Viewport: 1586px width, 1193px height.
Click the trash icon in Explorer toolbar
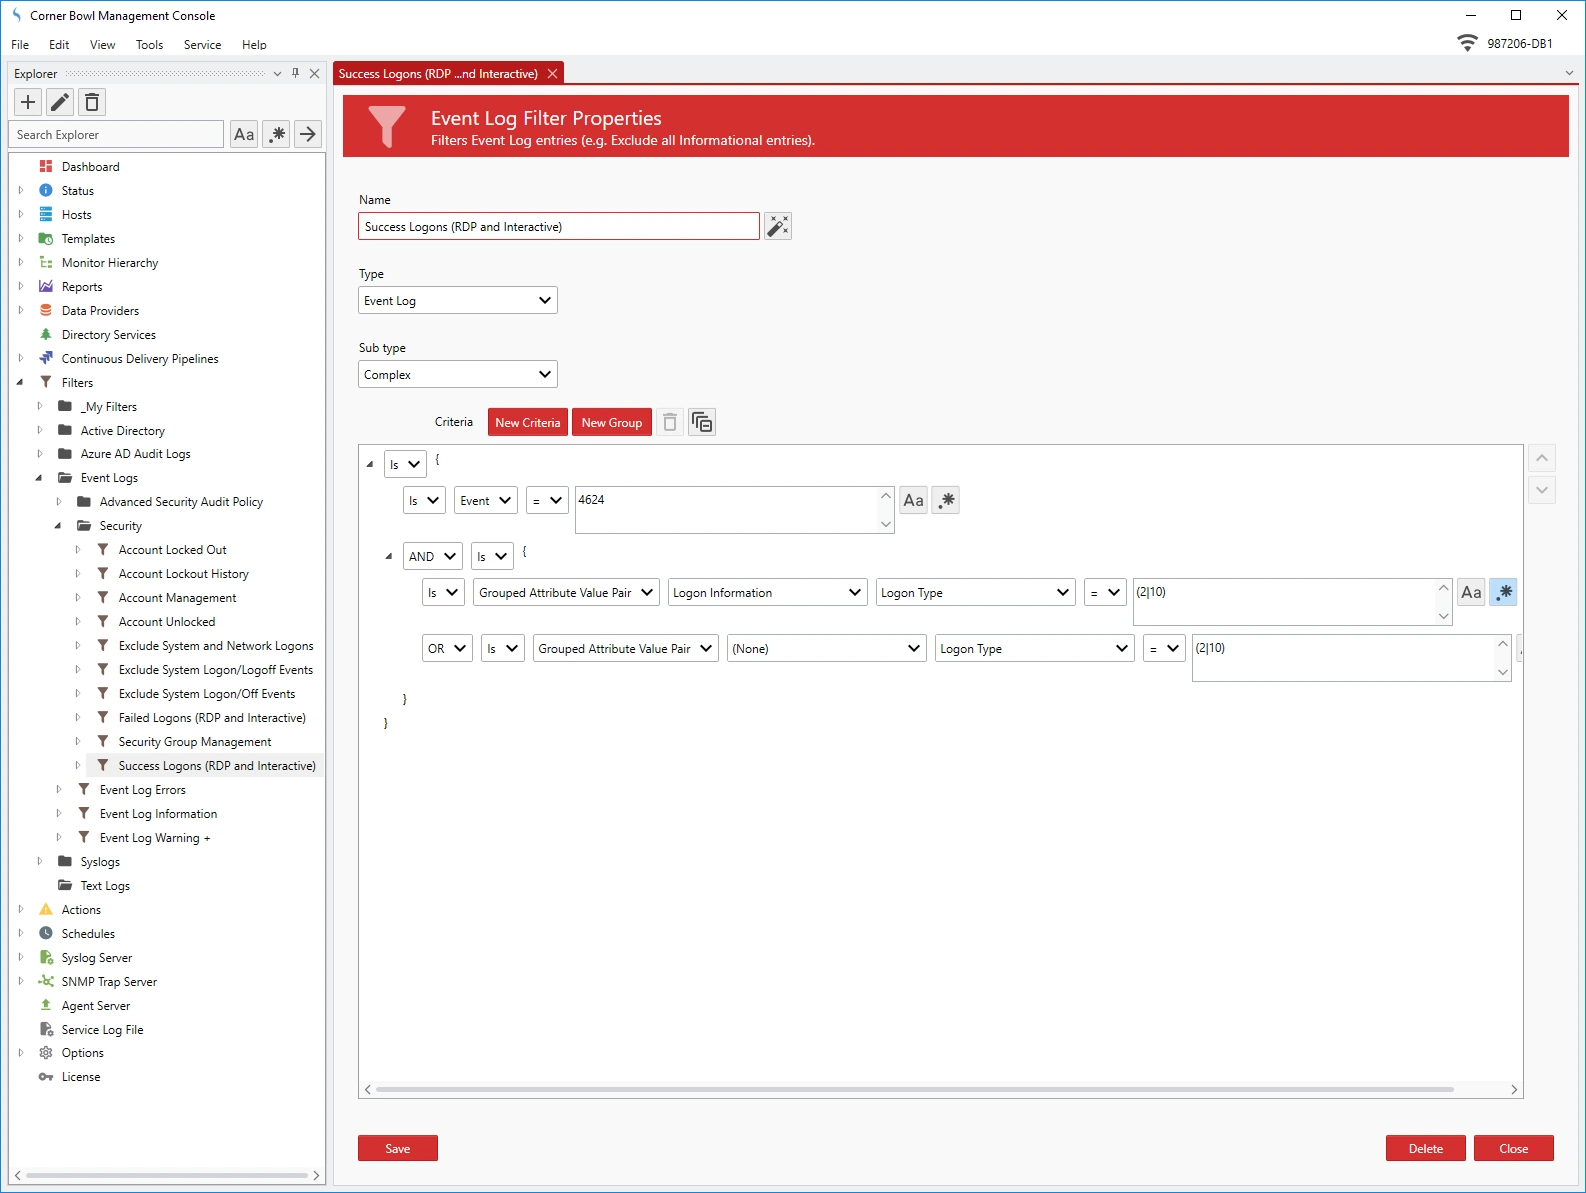pos(92,102)
